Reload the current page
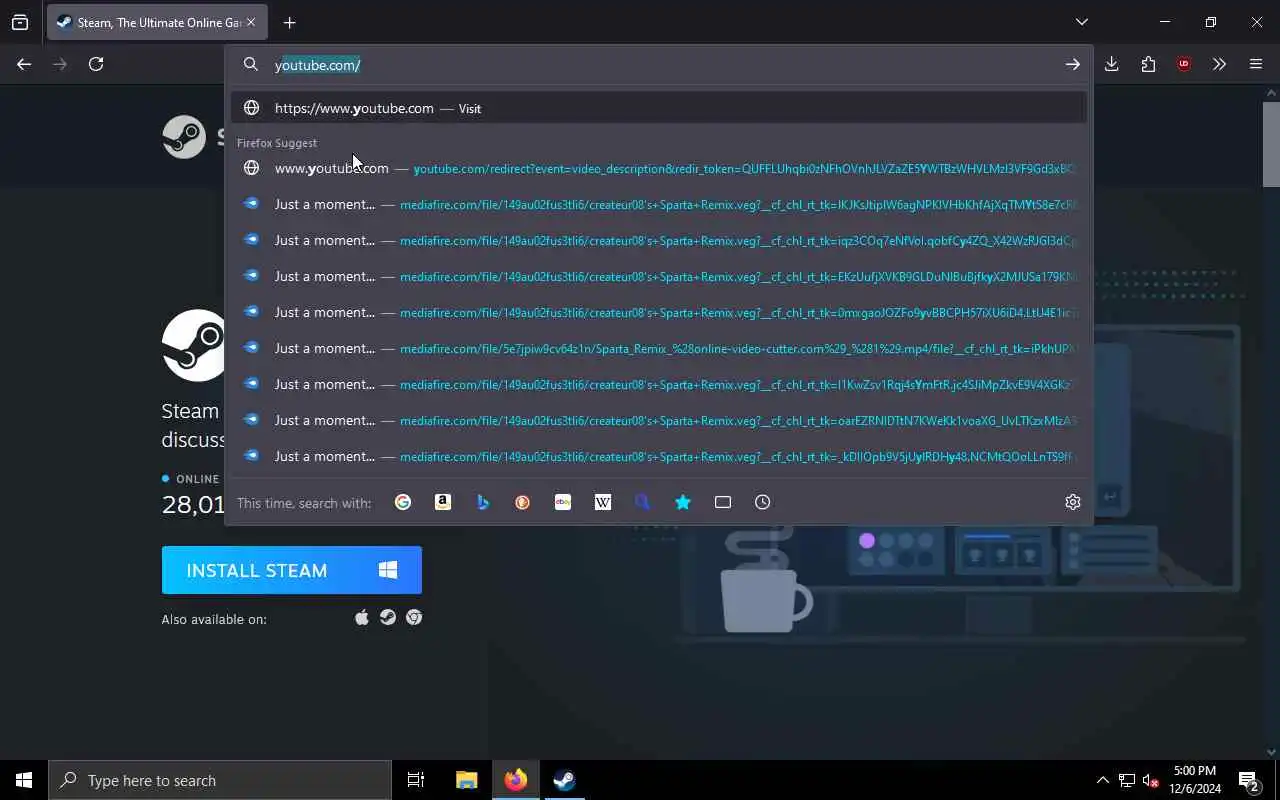This screenshot has height=800, width=1280. [x=96, y=64]
